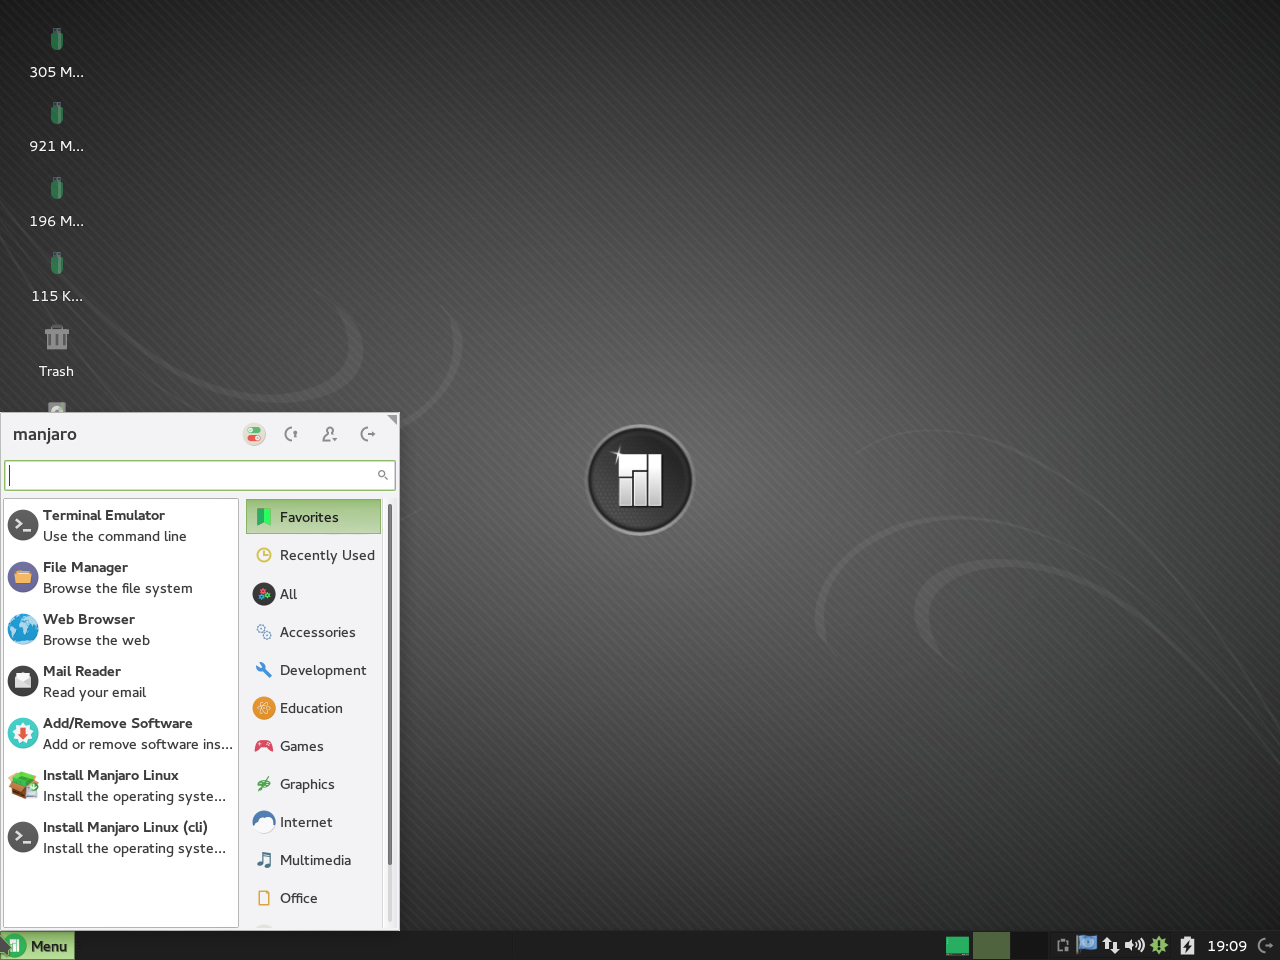
Task: Click the battery power manager icon
Action: [x=1187, y=945]
